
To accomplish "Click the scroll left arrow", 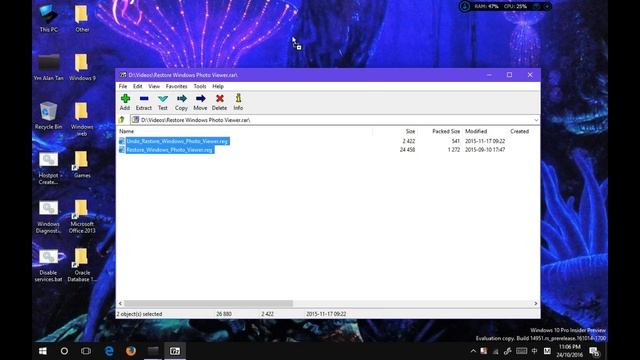I will point(120,304).
